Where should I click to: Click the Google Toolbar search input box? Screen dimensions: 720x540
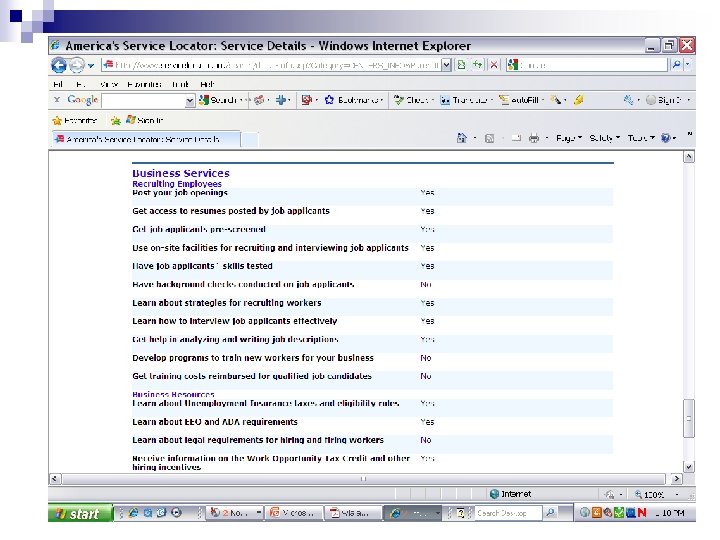[144, 100]
